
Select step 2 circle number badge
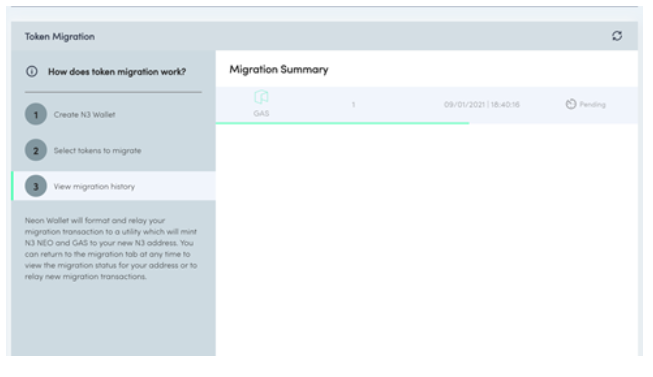coord(36,150)
